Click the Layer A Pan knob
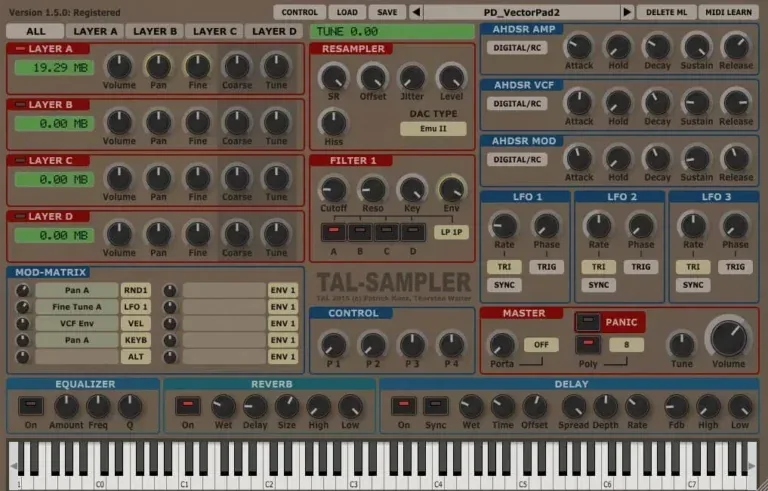768x491 pixels. coord(158,67)
